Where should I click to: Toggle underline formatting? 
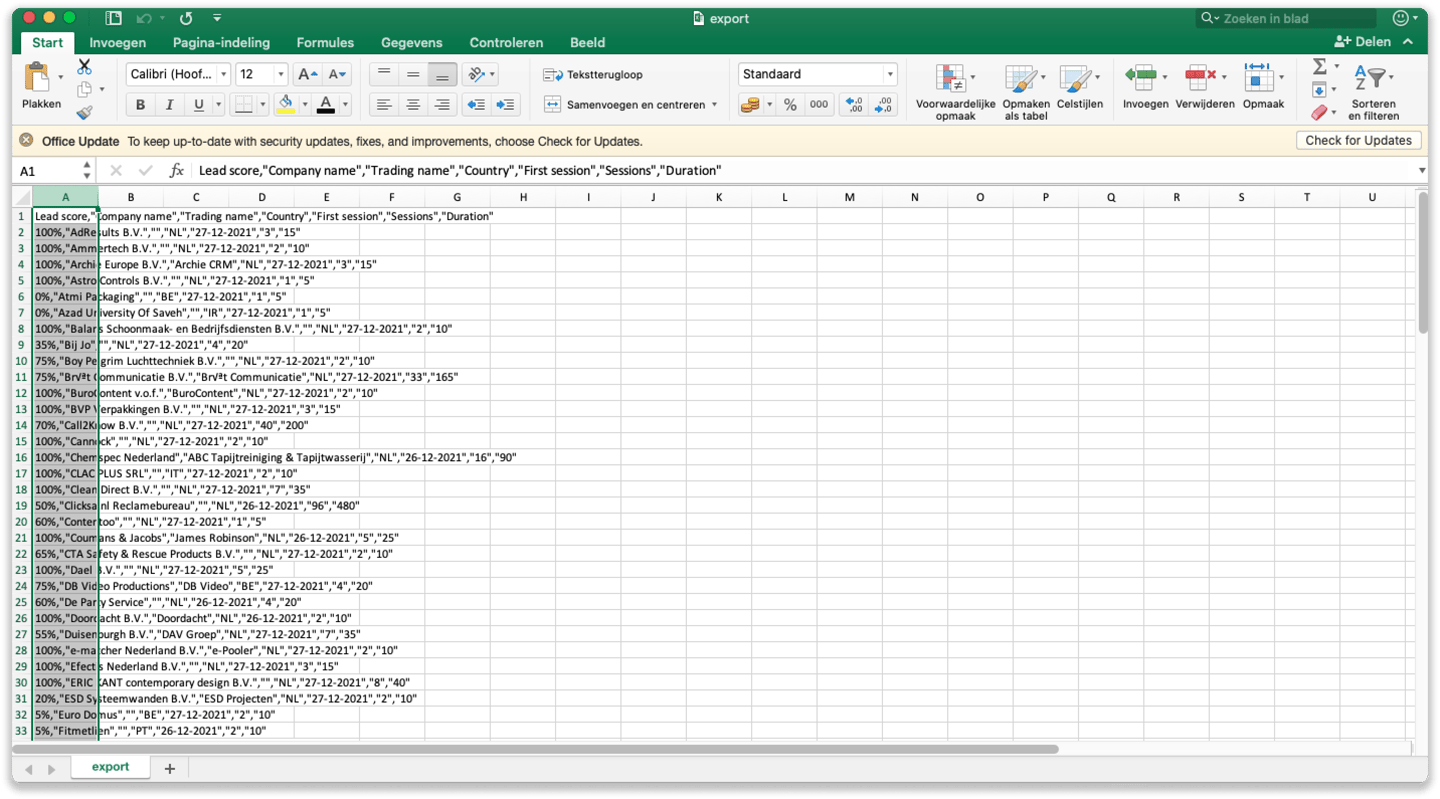click(x=199, y=105)
